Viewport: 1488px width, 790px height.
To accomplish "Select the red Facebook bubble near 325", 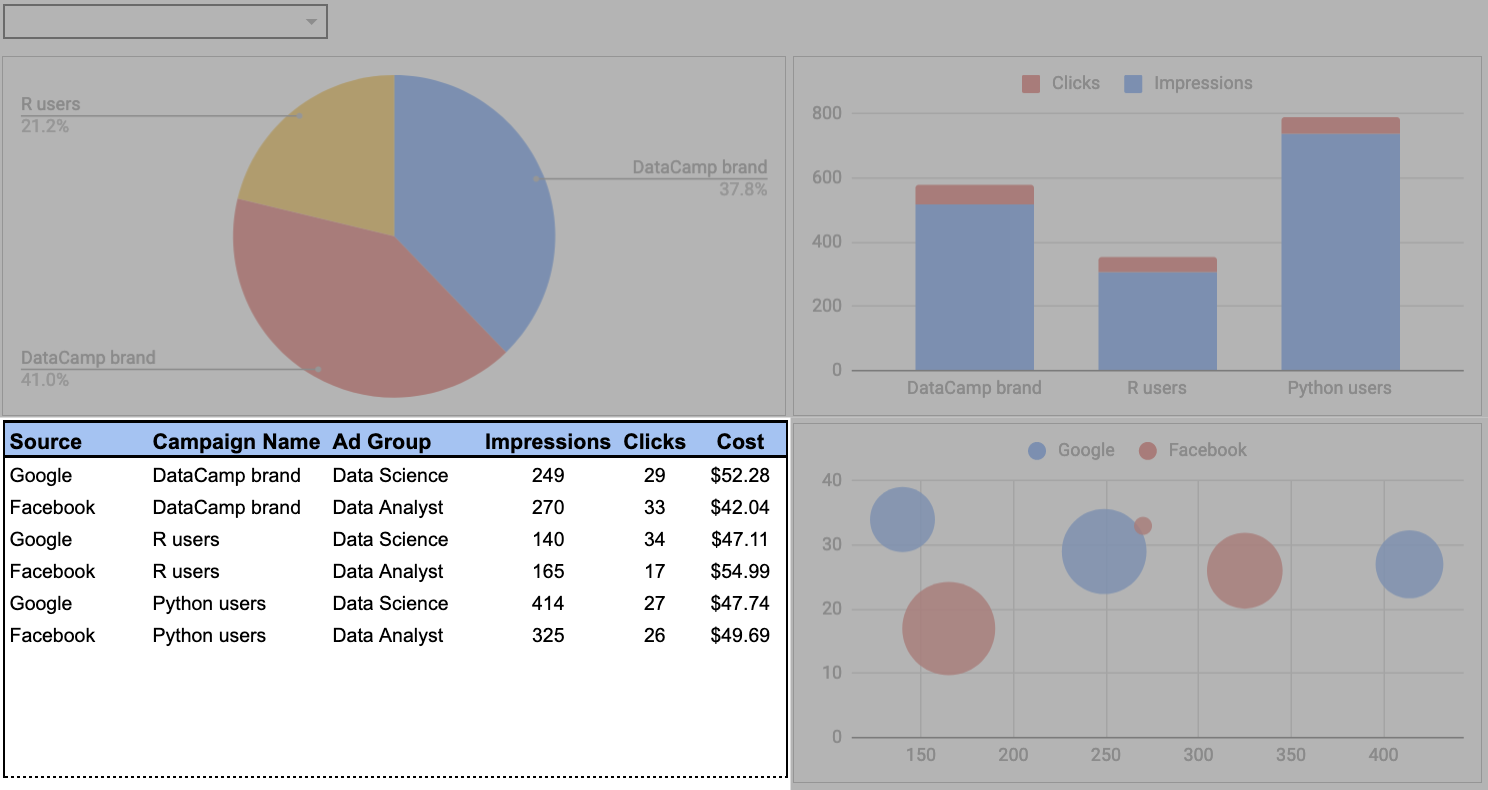I will click(1244, 571).
